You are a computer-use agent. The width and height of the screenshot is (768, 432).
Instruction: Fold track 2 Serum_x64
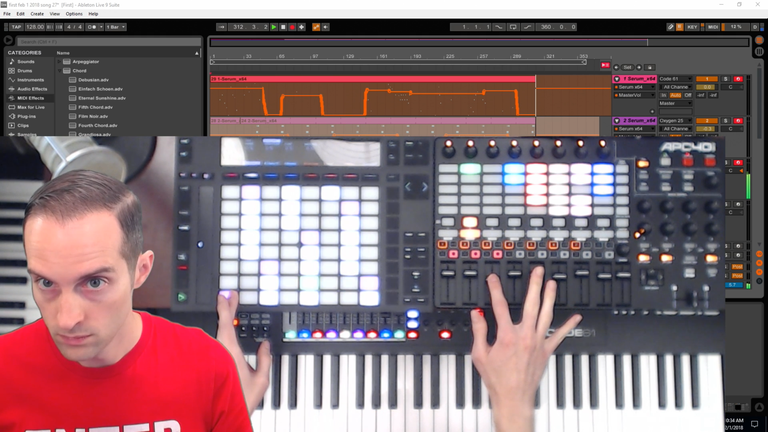(x=617, y=120)
